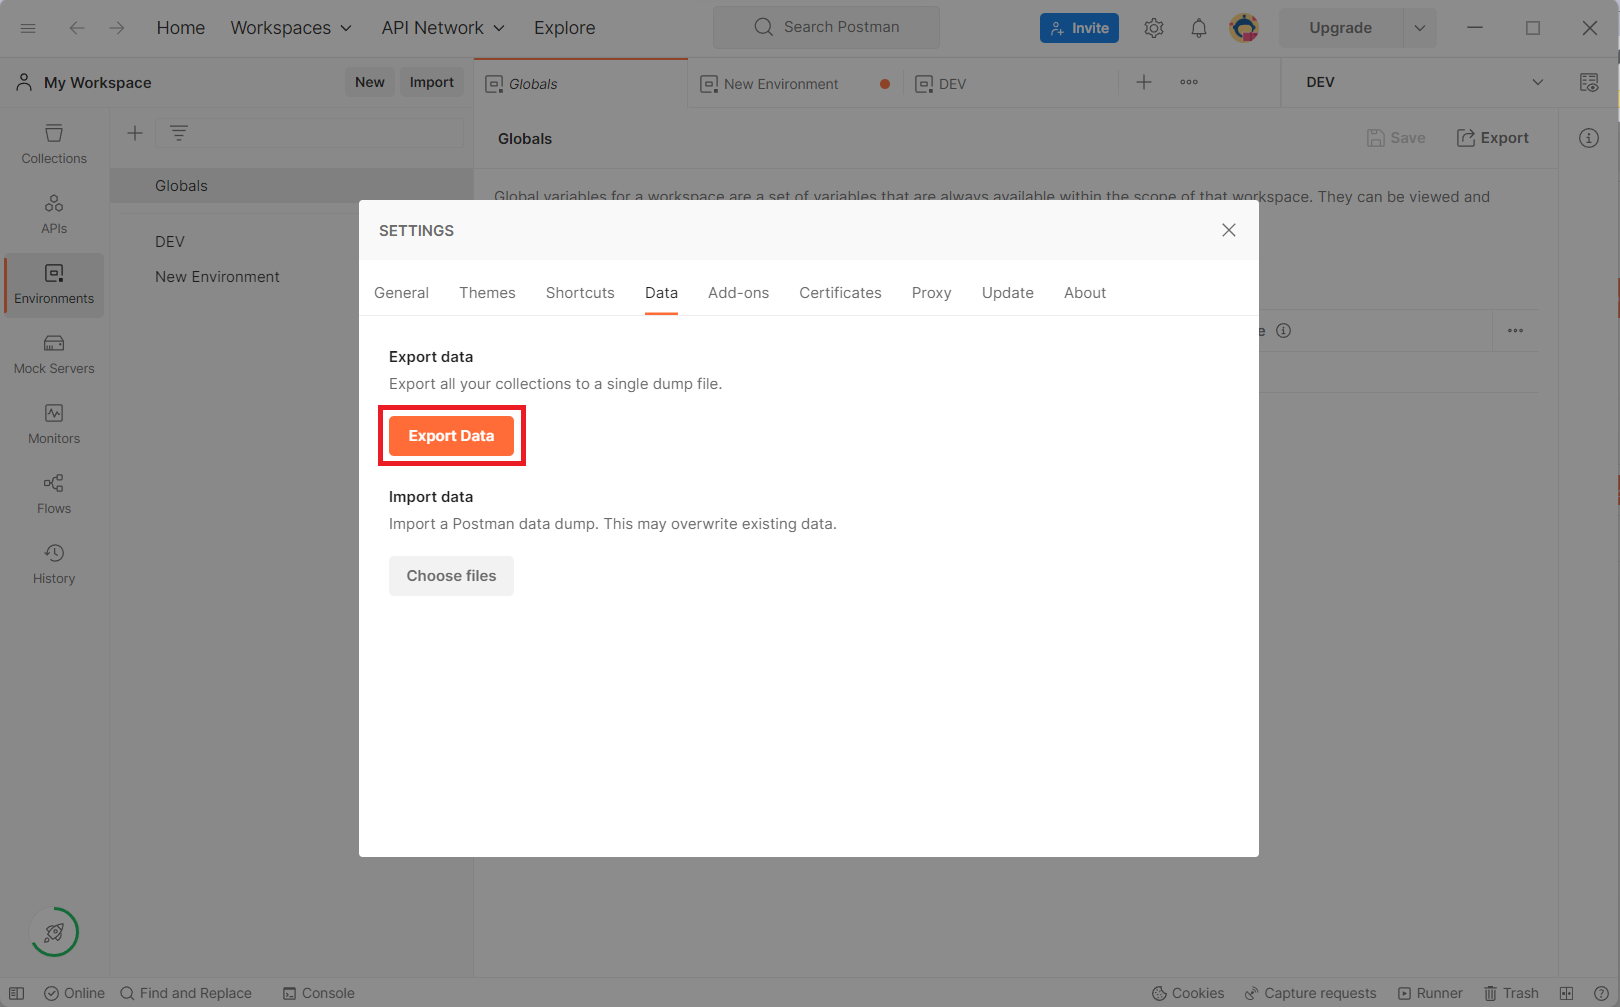The image size is (1620, 1007).
Task: Toggle the sidebar icon in status bar
Action: pos(17,993)
